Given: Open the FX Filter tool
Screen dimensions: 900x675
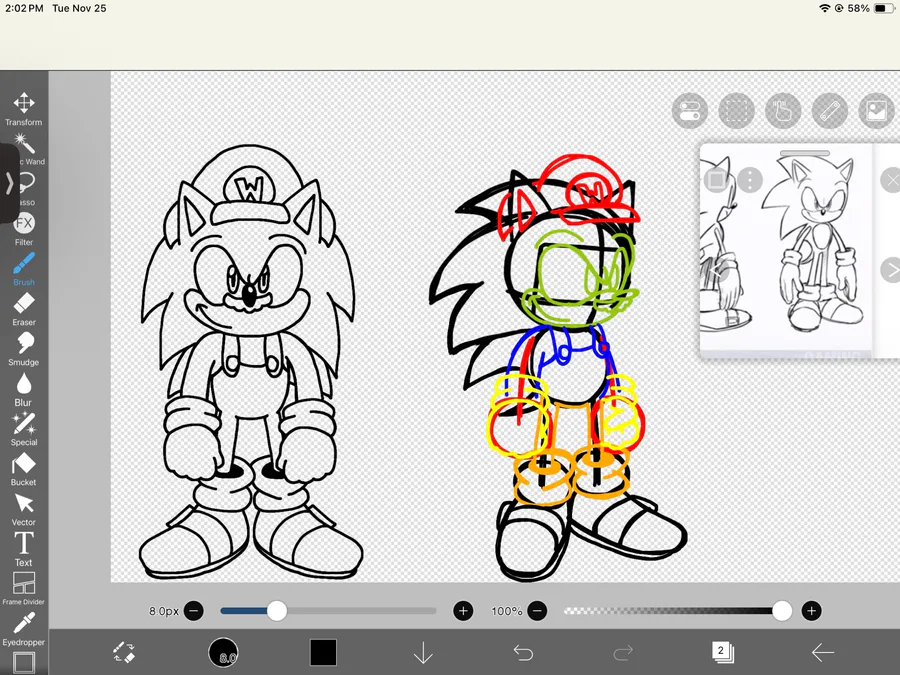Looking at the screenshot, I should click(24, 229).
